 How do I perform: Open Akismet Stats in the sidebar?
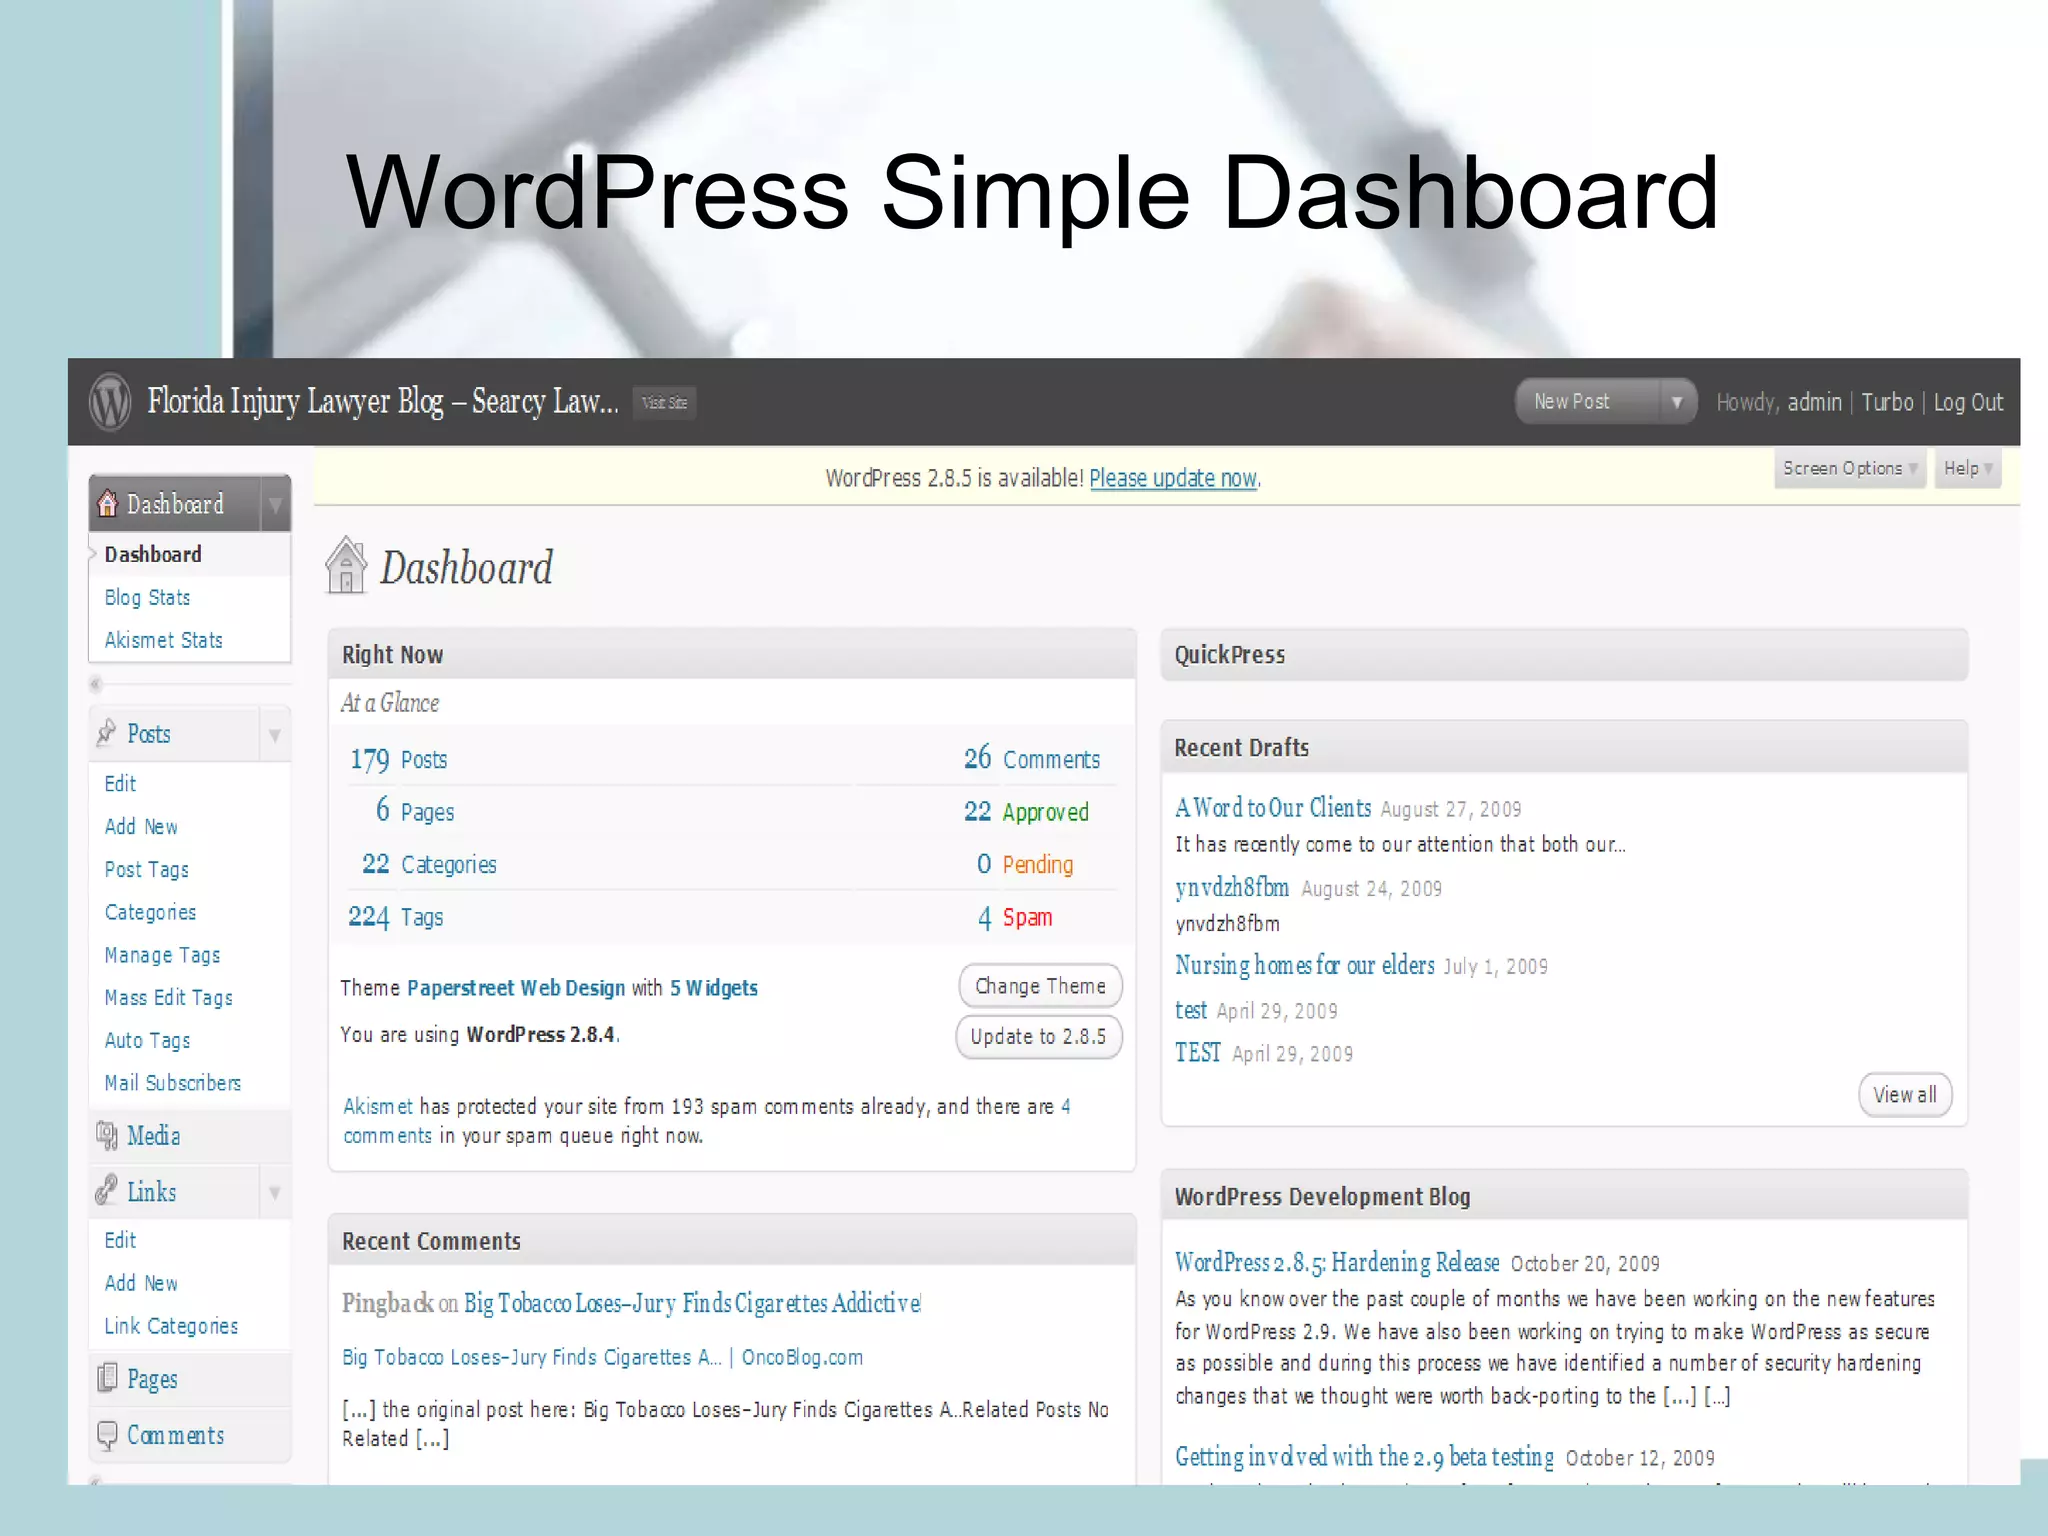coord(163,640)
